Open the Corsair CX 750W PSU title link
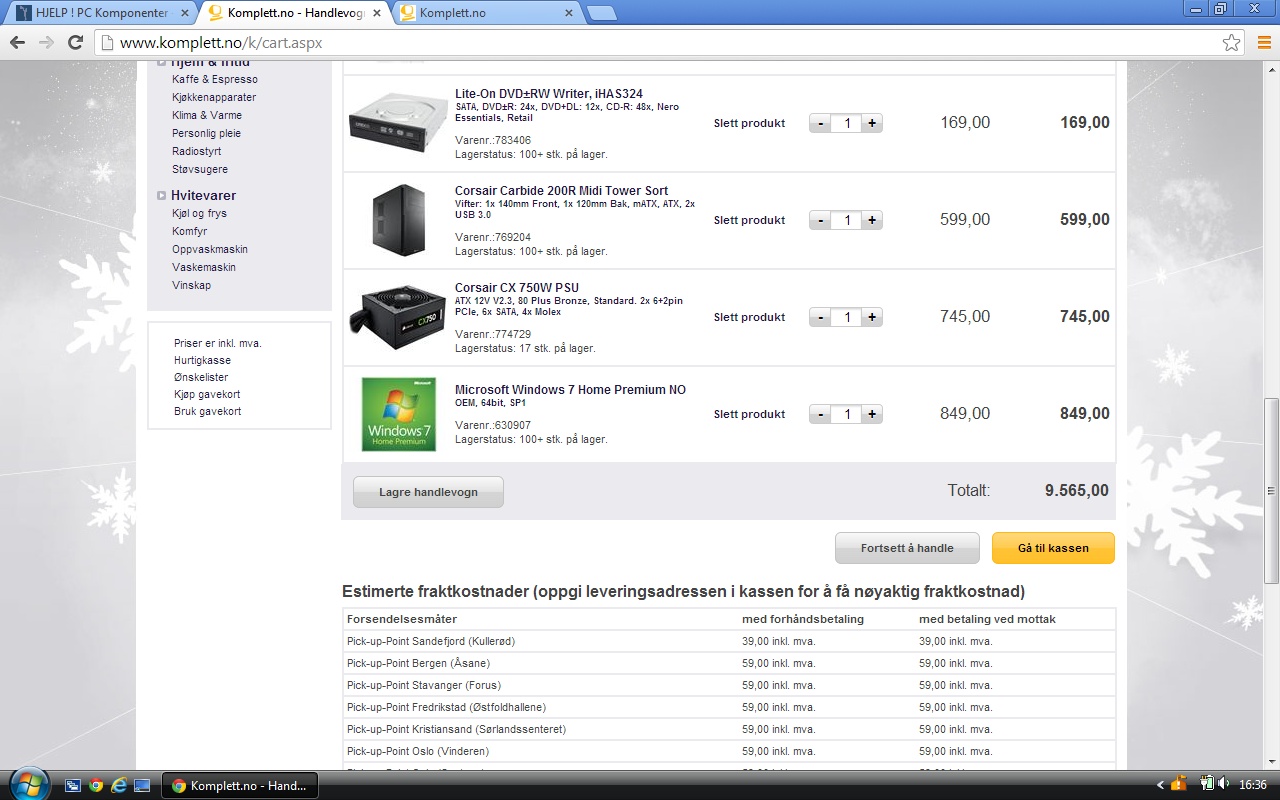This screenshot has height=800, width=1280. click(x=517, y=288)
